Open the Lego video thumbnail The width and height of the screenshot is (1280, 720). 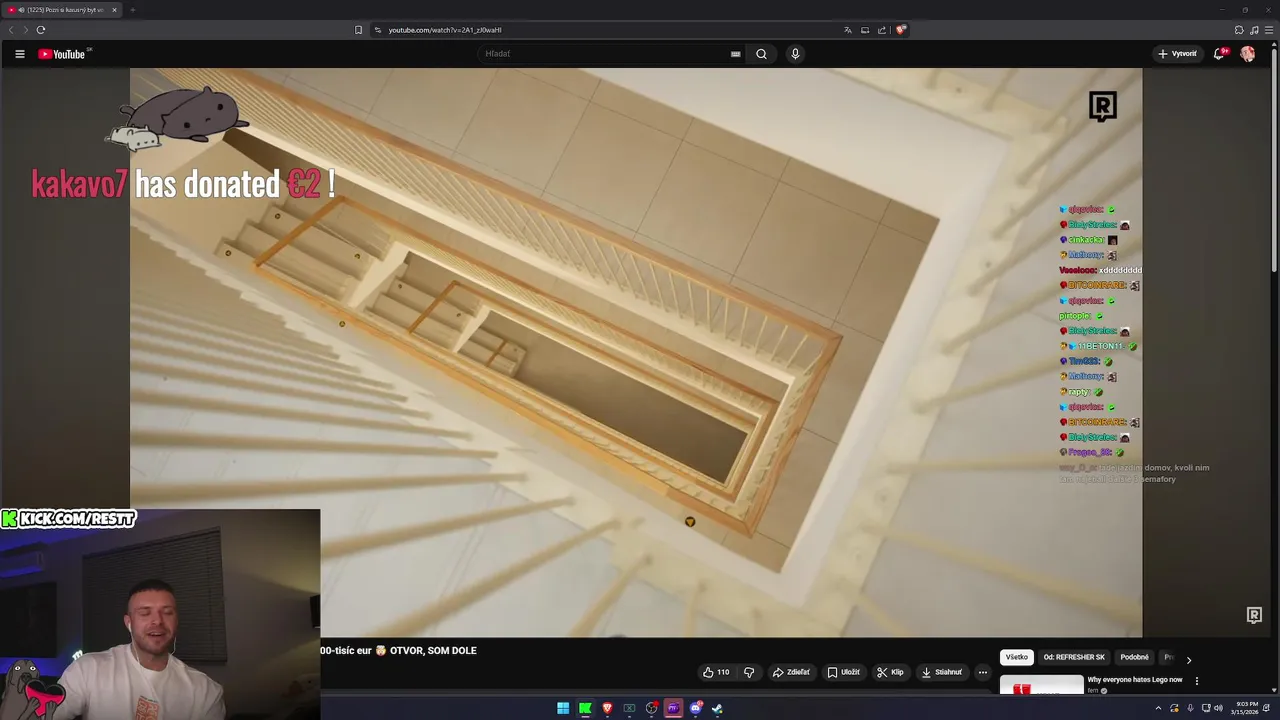[1041, 685]
